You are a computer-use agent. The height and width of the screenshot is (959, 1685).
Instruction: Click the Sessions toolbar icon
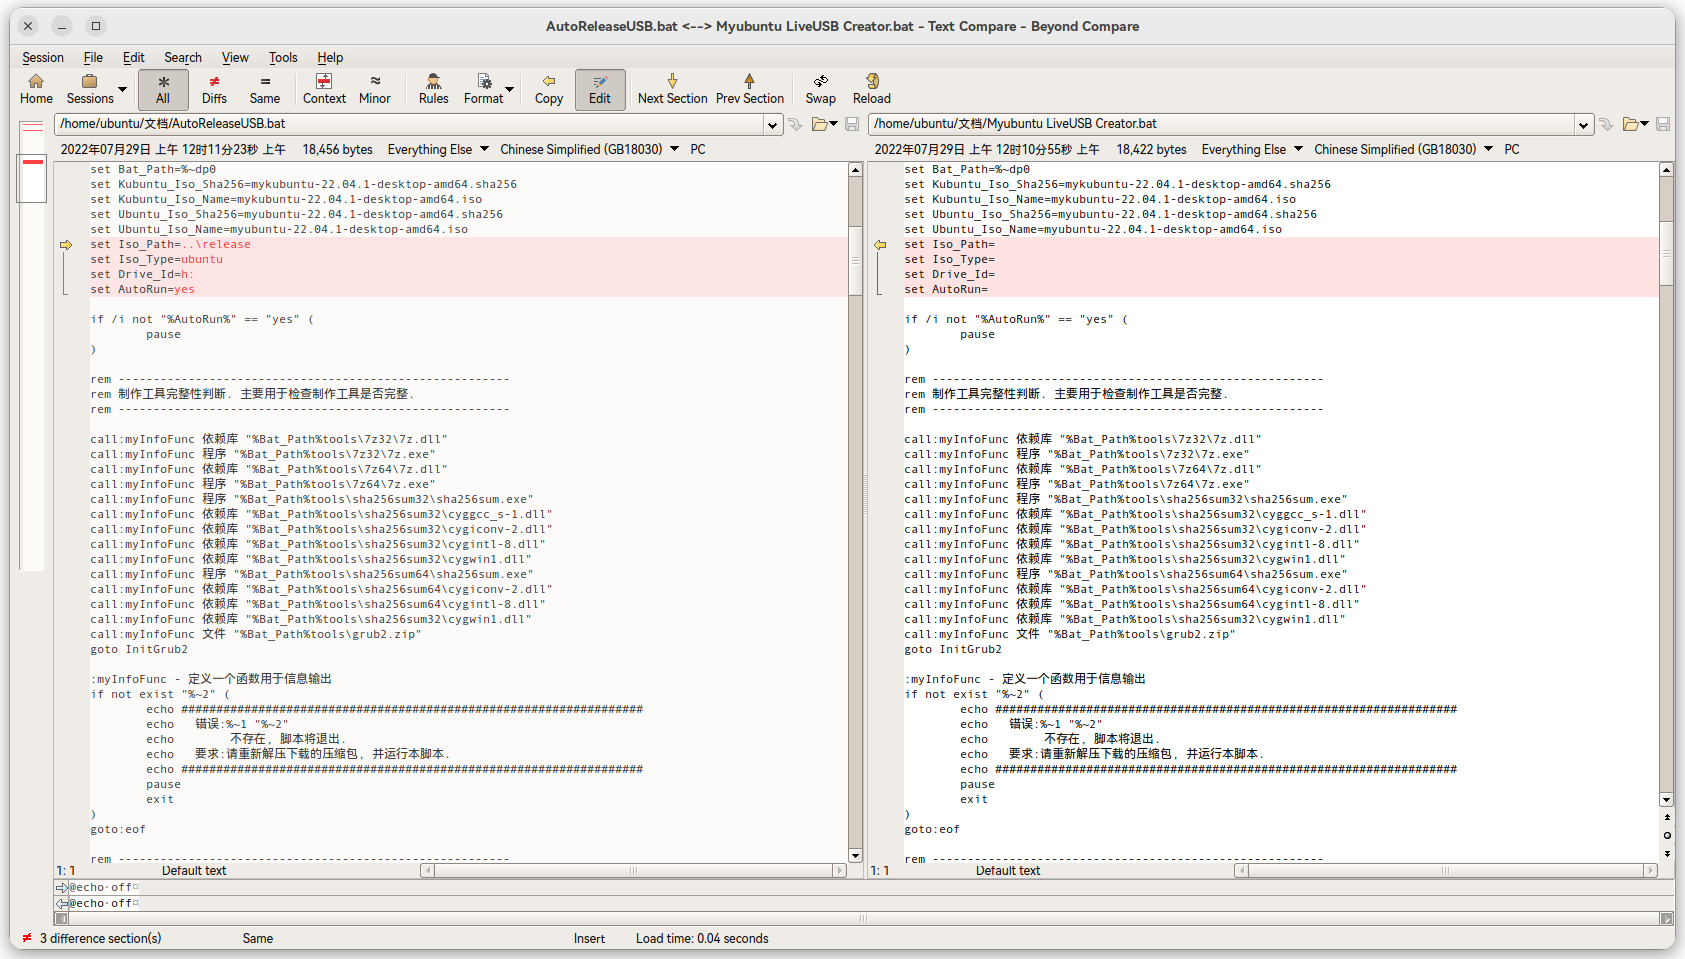tap(89, 89)
